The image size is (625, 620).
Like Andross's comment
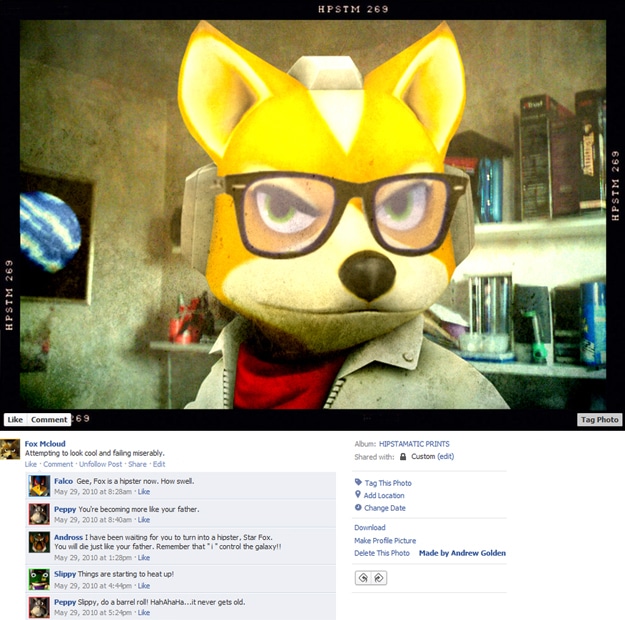144,558
